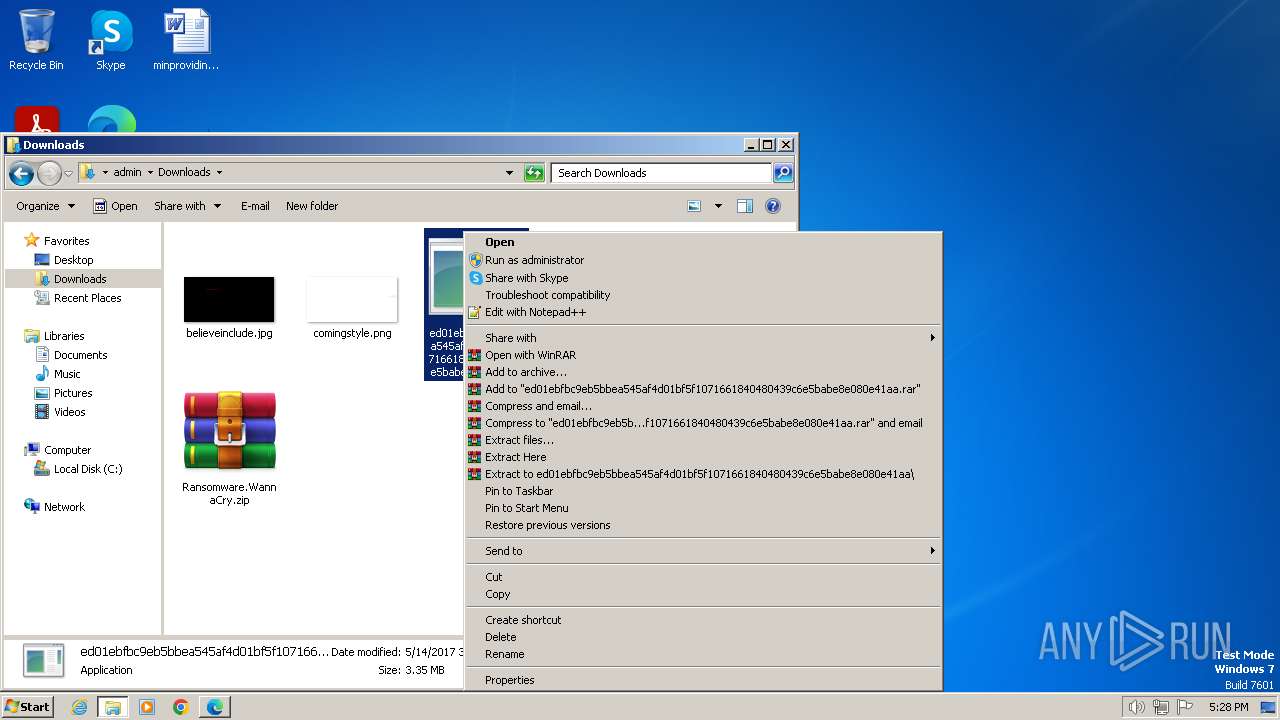
Task: Choose Troubleshoot compatibility
Action: click(x=704, y=295)
